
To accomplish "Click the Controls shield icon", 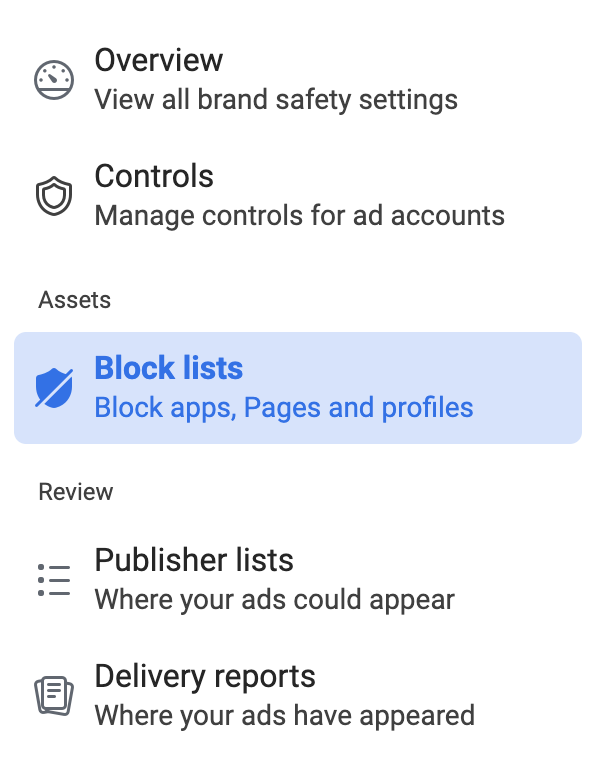I will click(x=54, y=196).
